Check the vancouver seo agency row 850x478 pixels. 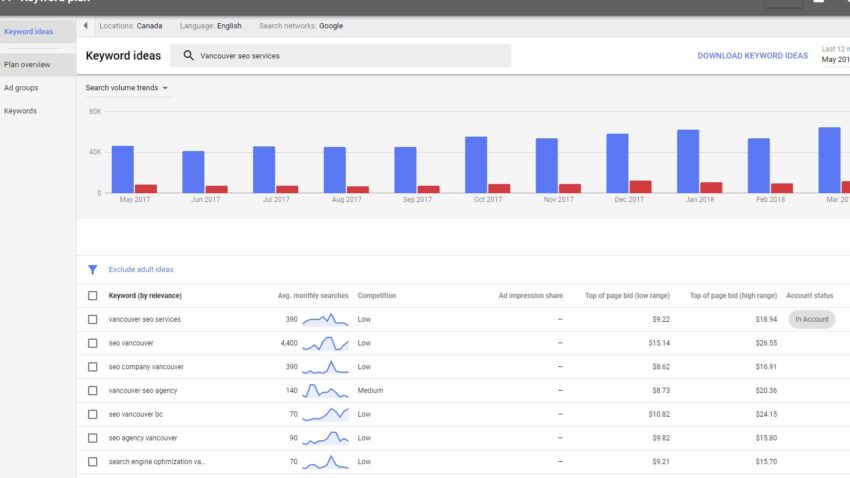(93, 390)
